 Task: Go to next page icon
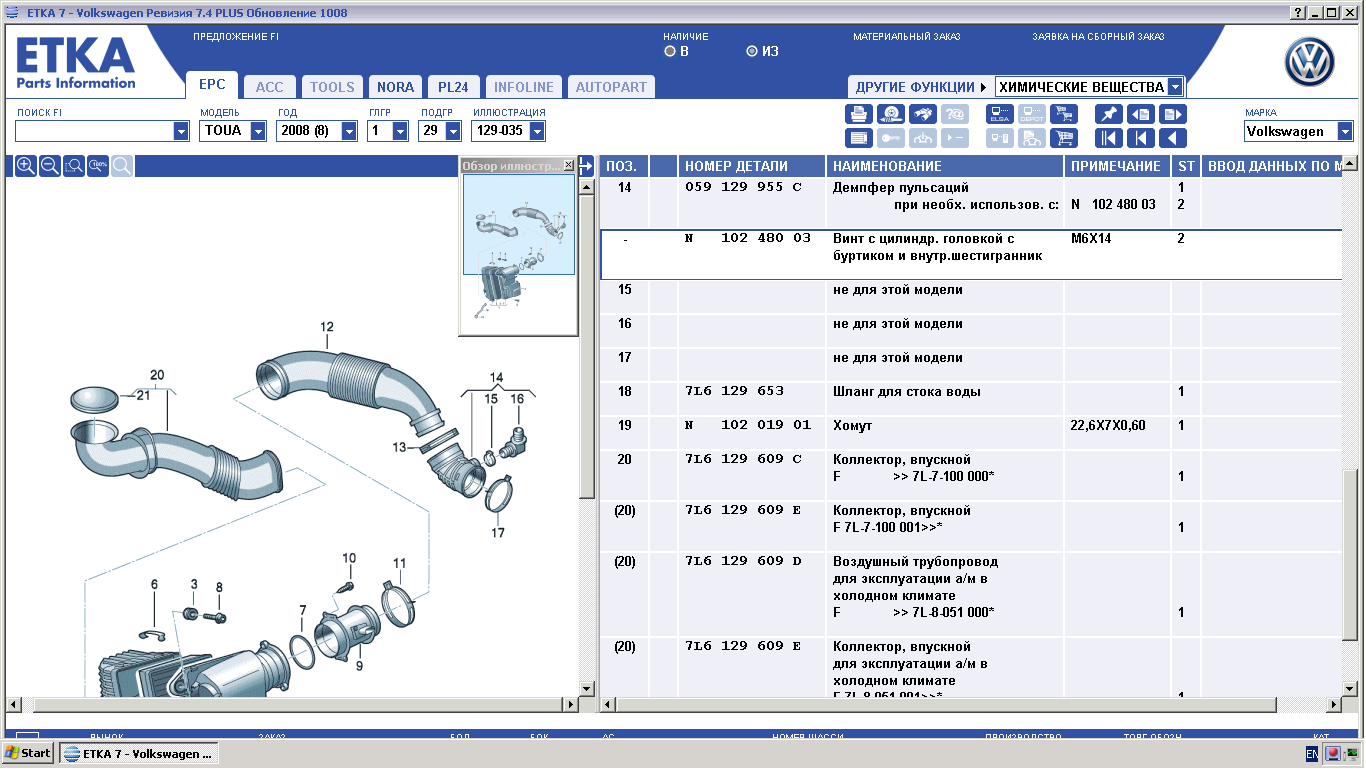pyautogui.click(x=1173, y=114)
